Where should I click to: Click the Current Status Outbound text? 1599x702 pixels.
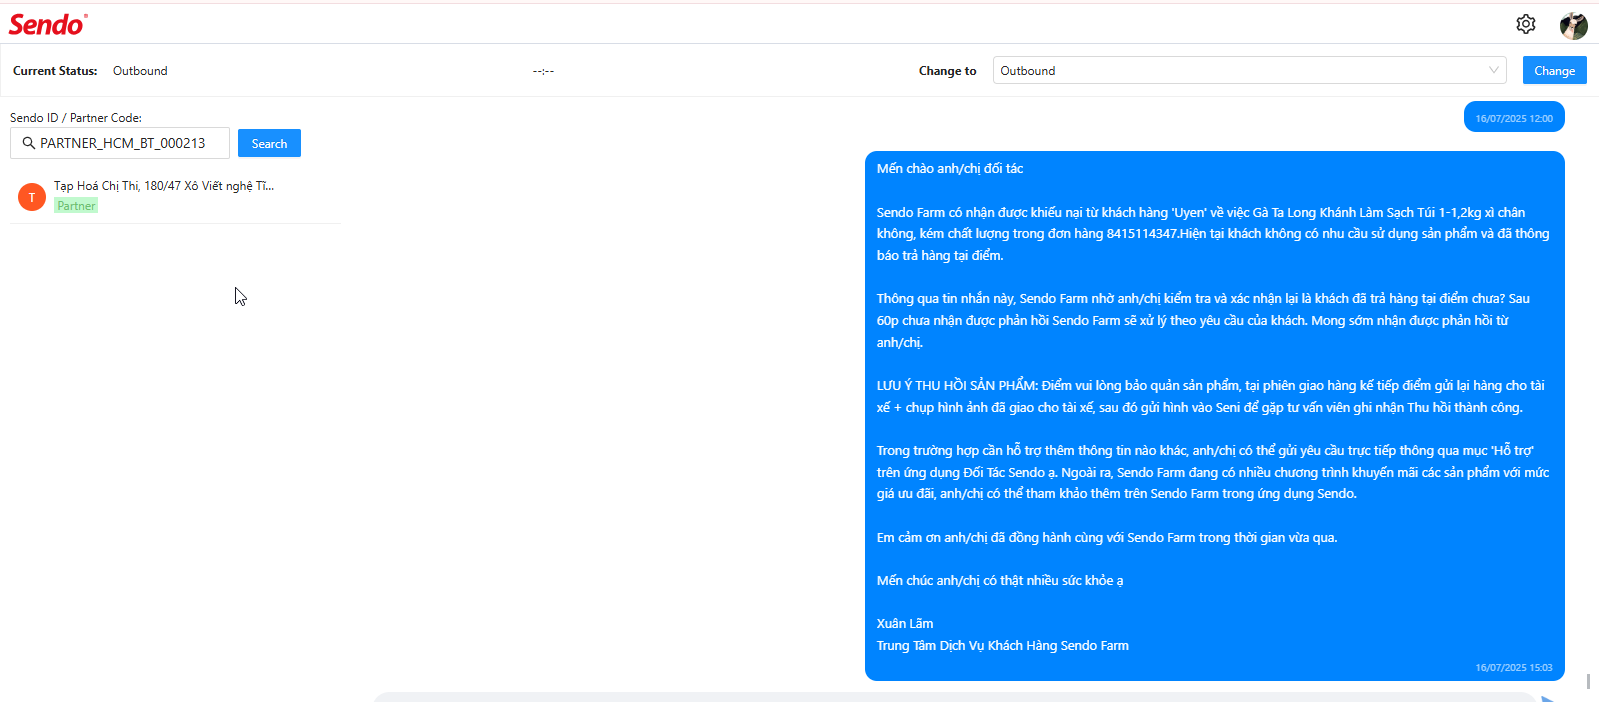coord(140,71)
